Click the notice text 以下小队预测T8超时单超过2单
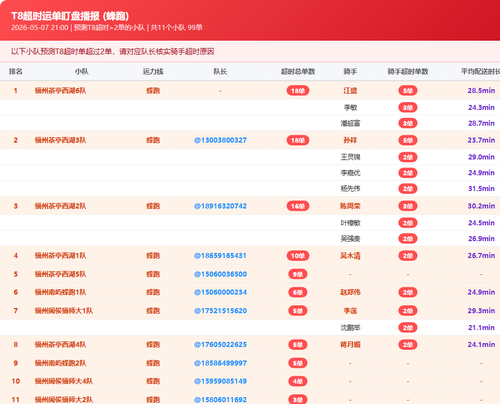Screen dimensions: 500x404 [113, 52]
